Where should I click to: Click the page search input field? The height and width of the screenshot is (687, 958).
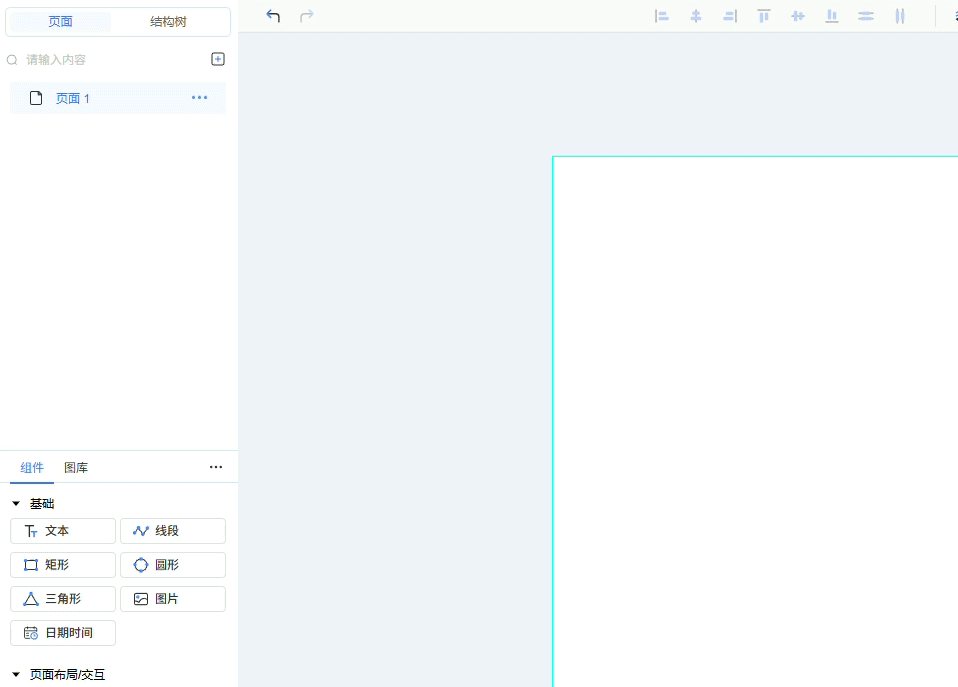pos(110,60)
